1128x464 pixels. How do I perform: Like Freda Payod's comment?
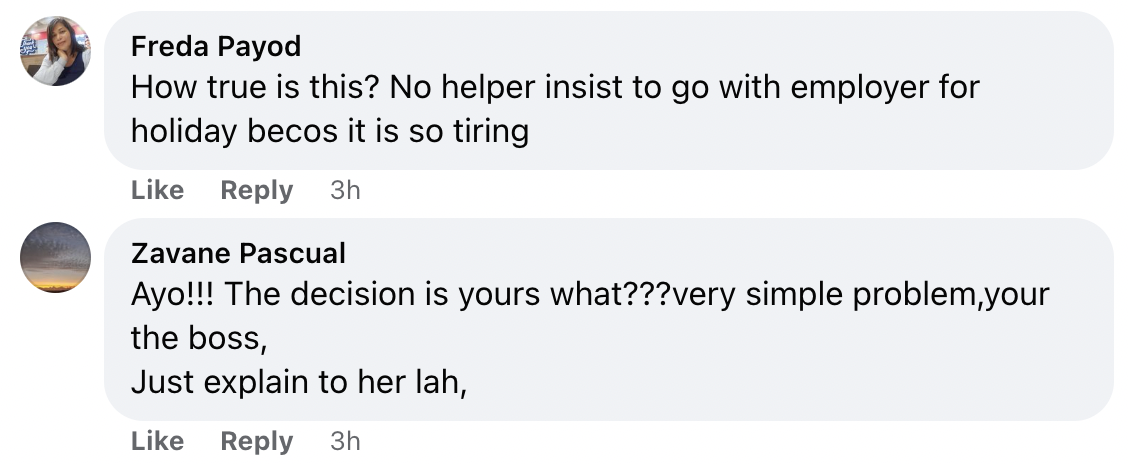click(x=158, y=190)
